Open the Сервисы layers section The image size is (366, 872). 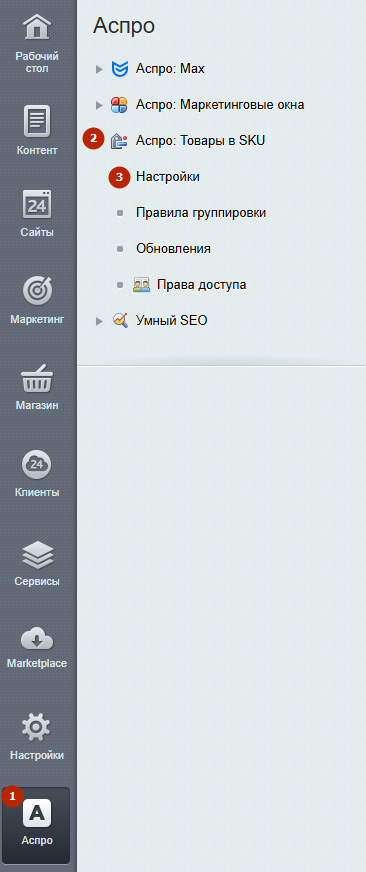[x=37, y=563]
